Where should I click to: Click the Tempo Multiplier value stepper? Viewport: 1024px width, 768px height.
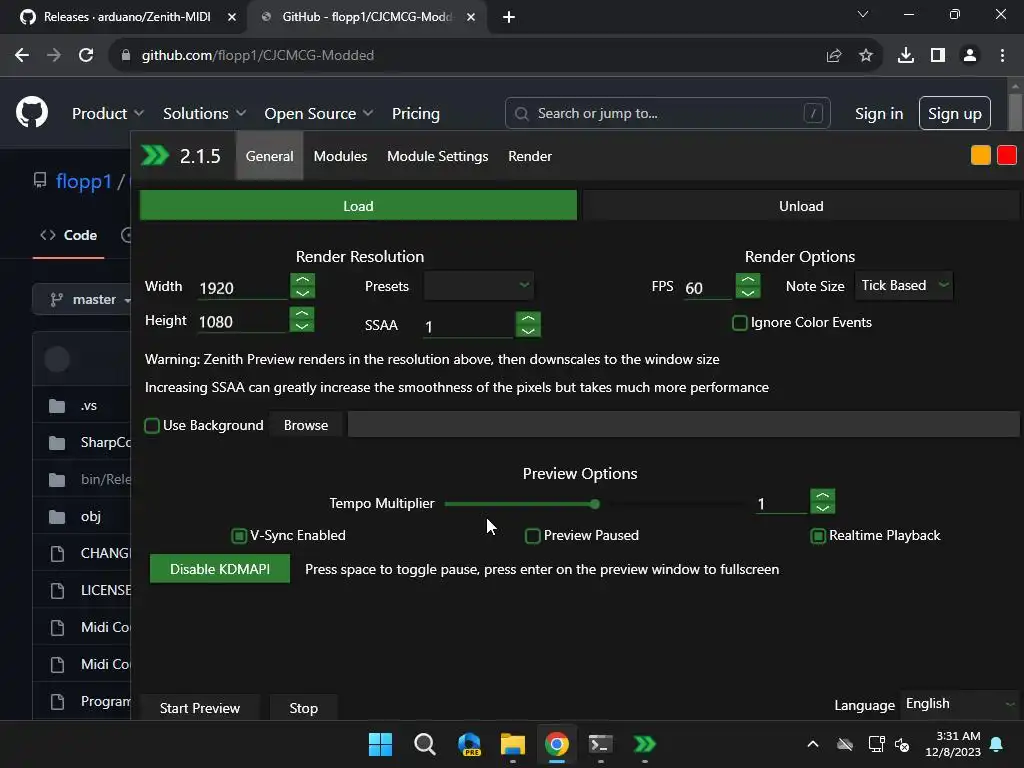pyautogui.click(x=822, y=502)
